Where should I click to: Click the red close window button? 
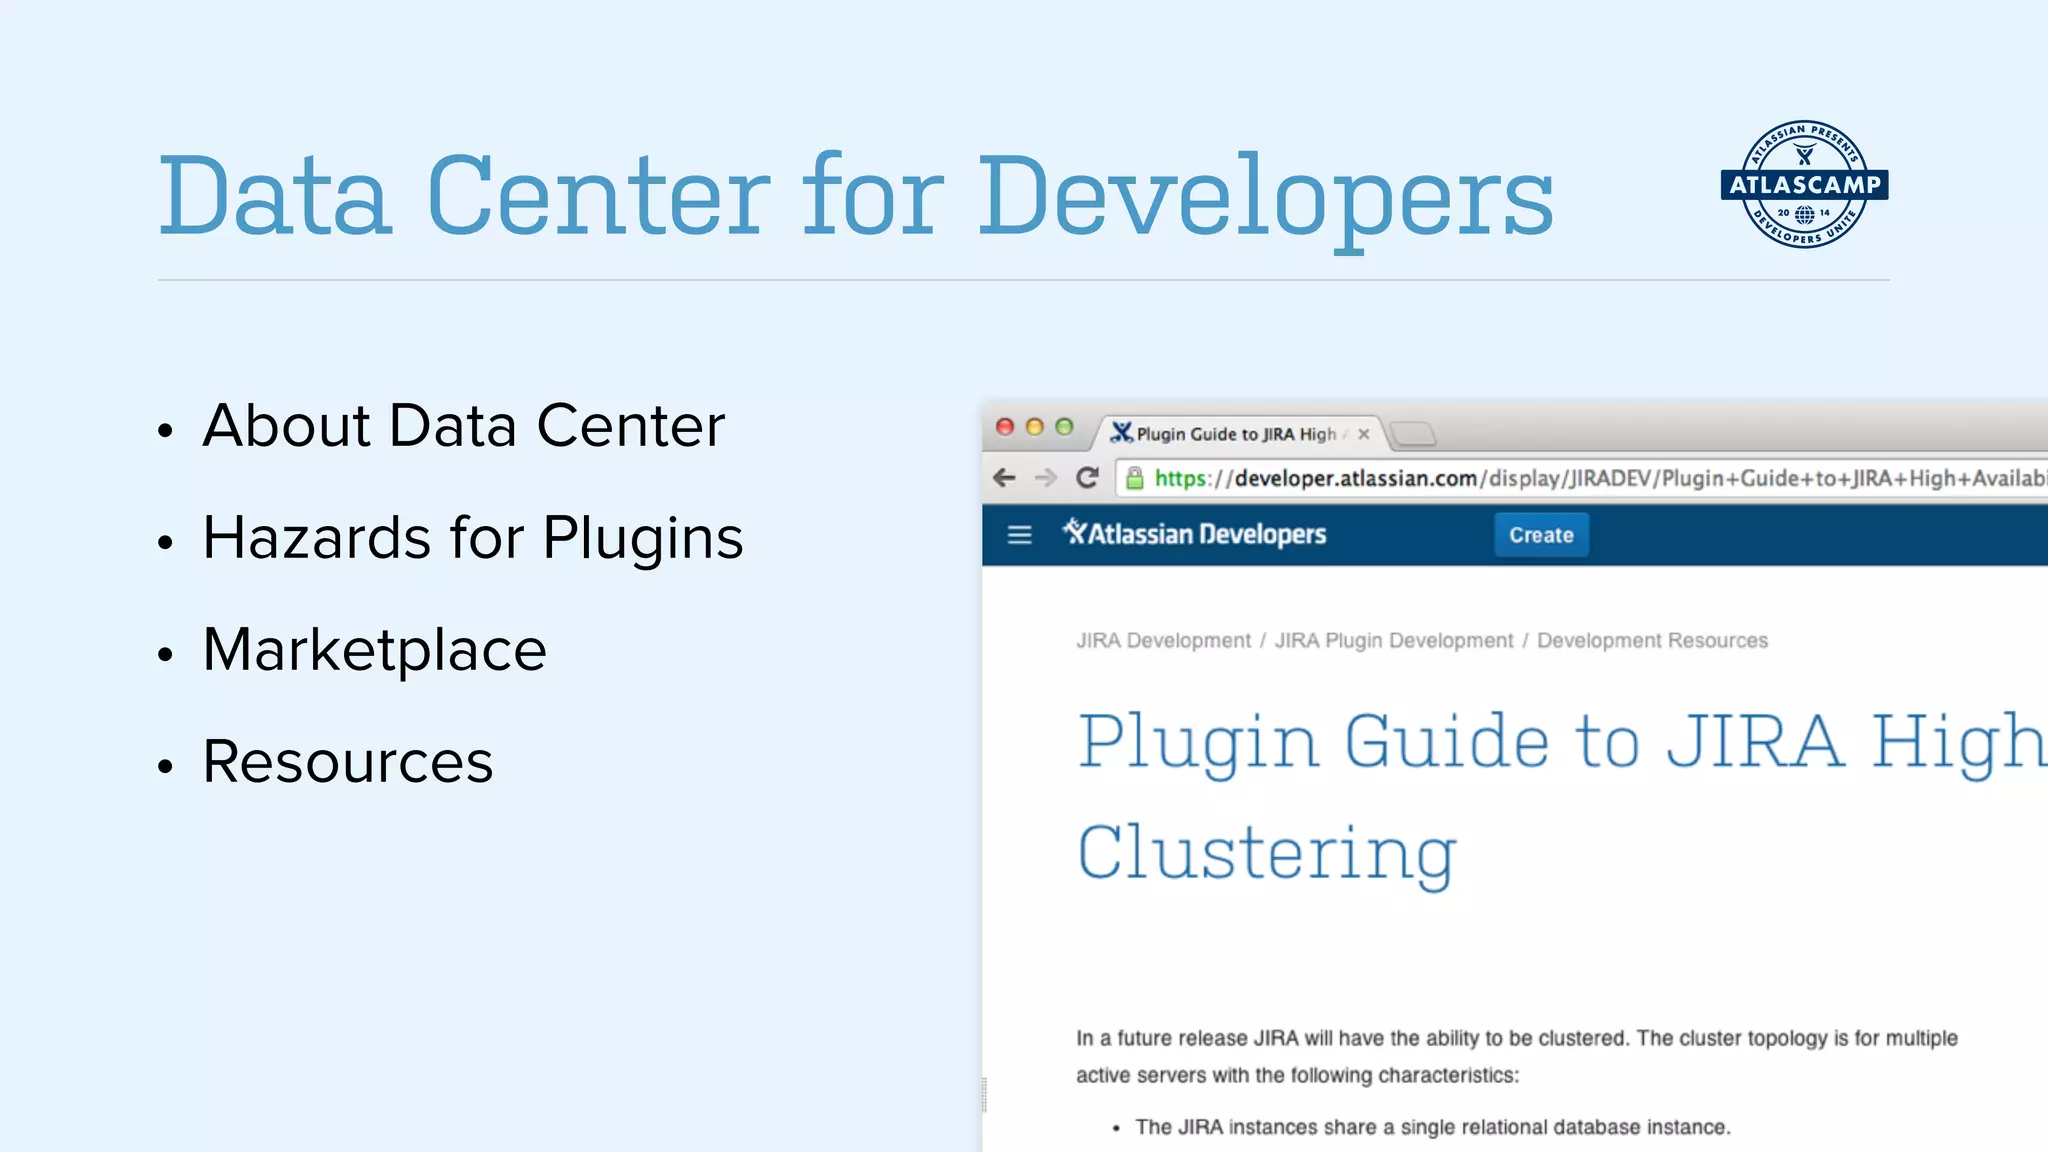point(1005,427)
